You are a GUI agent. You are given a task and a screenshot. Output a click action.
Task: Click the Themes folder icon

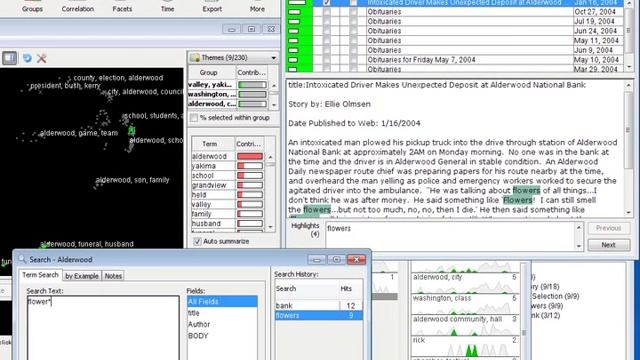[195, 58]
